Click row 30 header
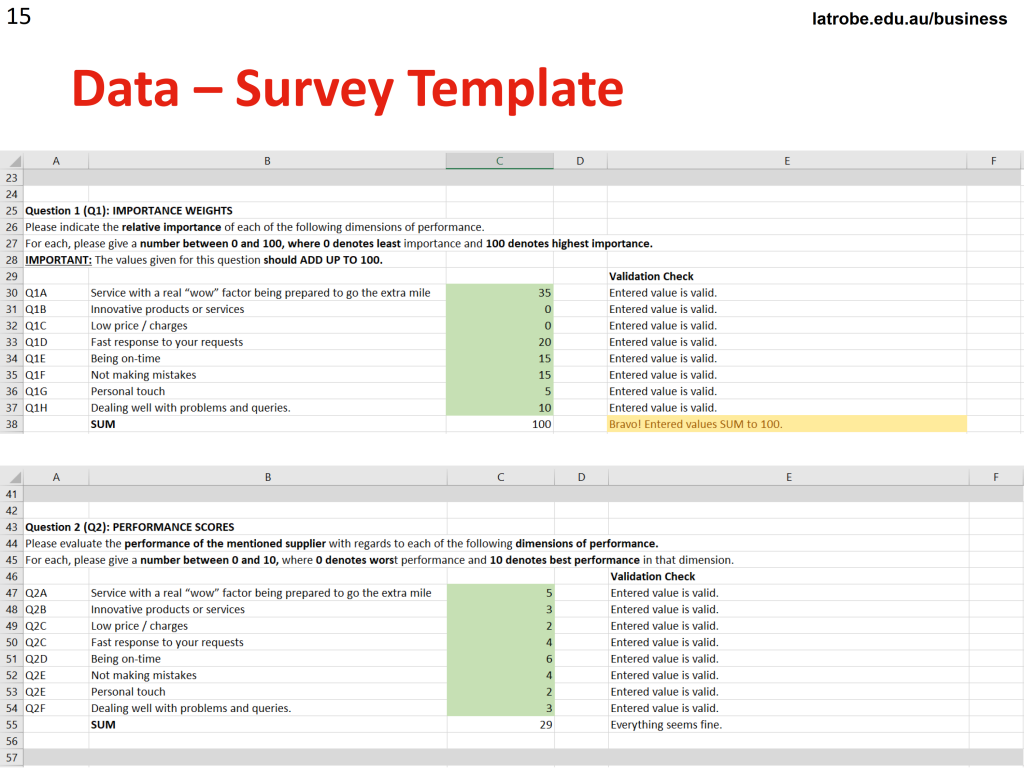 [12, 293]
